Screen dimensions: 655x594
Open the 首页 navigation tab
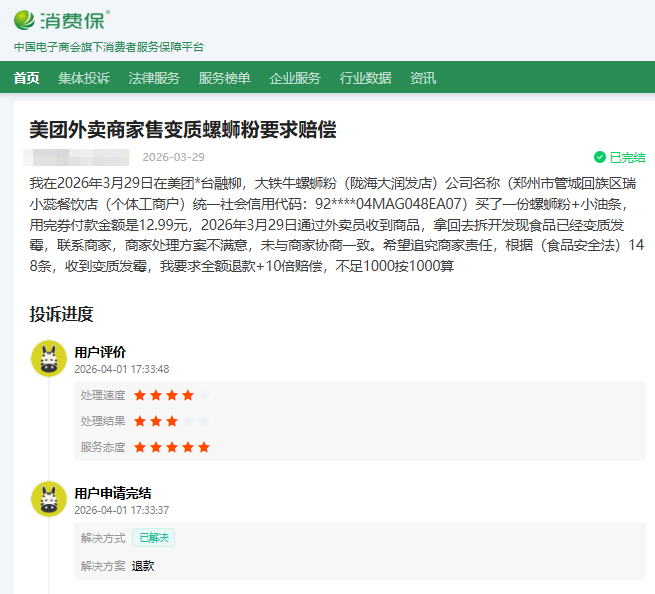27,78
